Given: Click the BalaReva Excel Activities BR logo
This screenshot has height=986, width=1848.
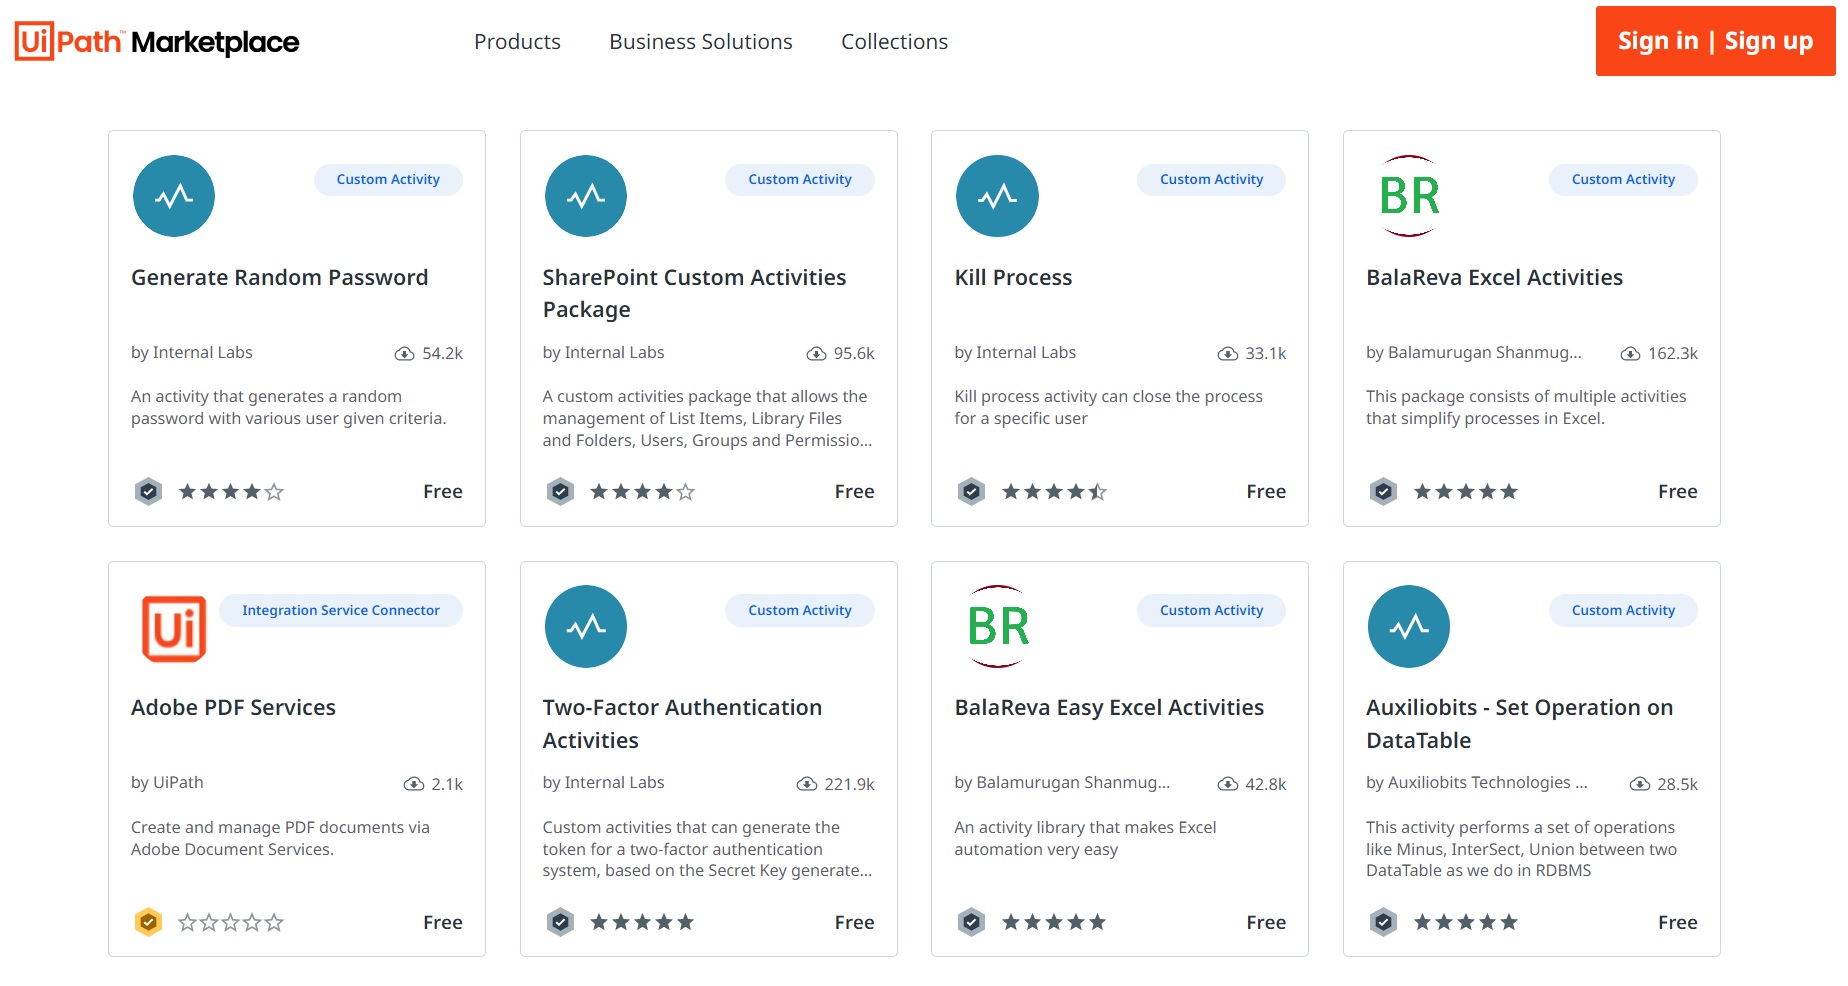Looking at the screenshot, I should tap(1409, 196).
